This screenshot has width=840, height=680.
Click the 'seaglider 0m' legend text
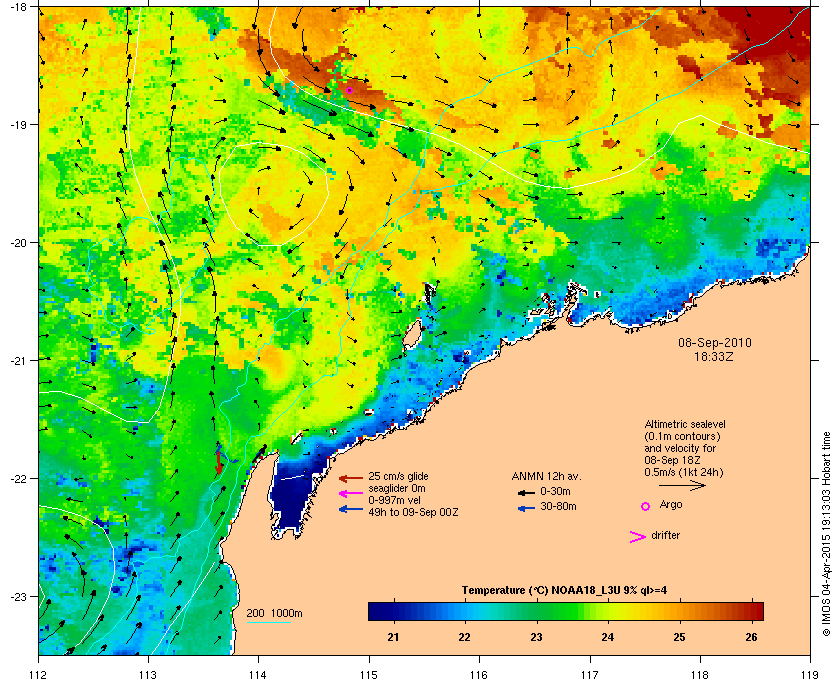pyautogui.click(x=397, y=488)
